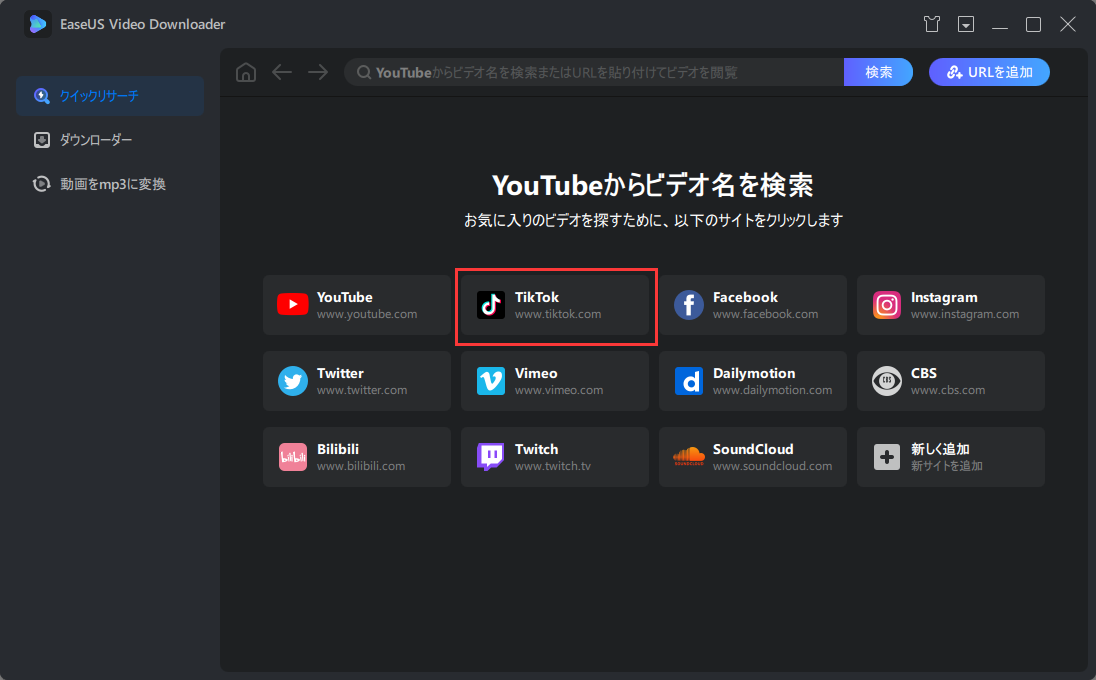The height and width of the screenshot is (680, 1096).
Task: Open the Vimeo site shortcut
Action: 555,381
